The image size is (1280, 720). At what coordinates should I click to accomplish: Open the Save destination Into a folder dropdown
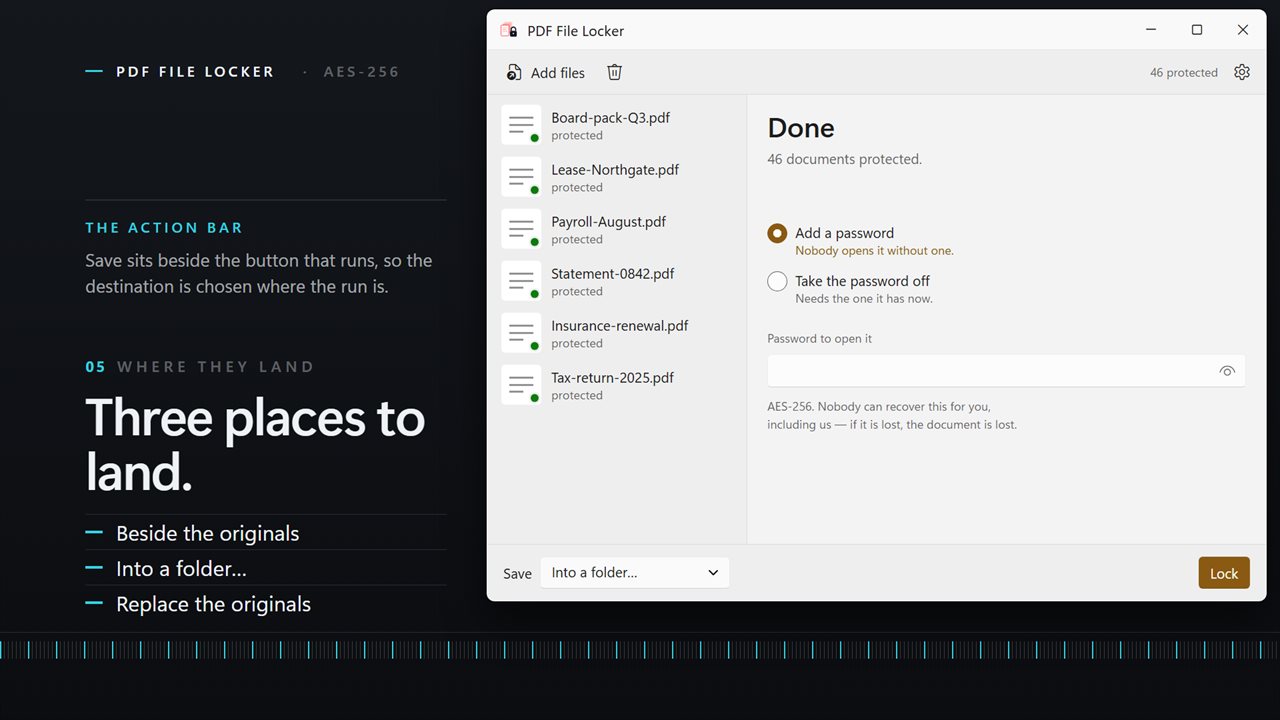point(635,573)
